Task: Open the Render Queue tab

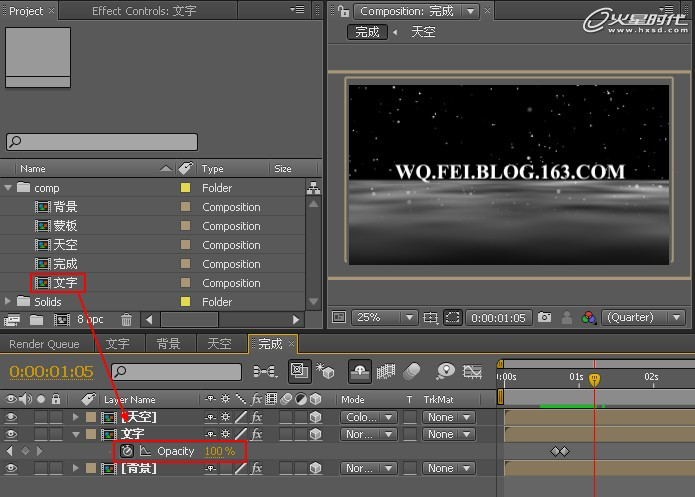Action: pyautogui.click(x=44, y=344)
